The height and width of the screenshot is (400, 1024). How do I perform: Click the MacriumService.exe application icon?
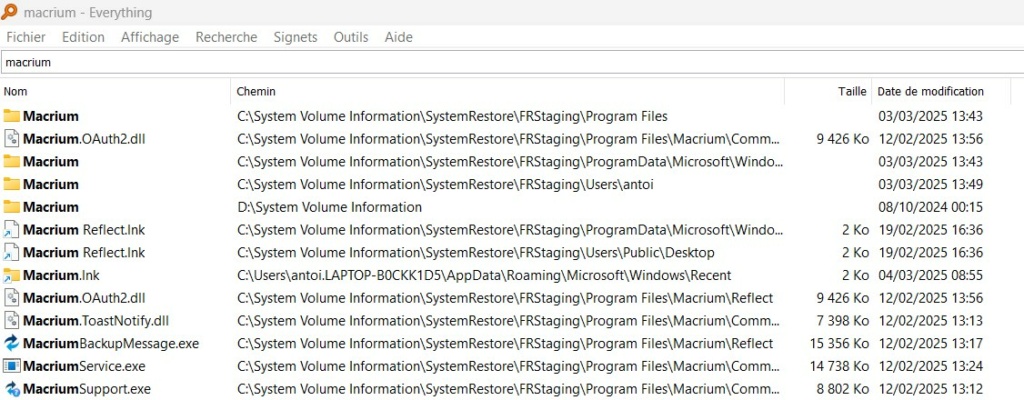tap(12, 366)
